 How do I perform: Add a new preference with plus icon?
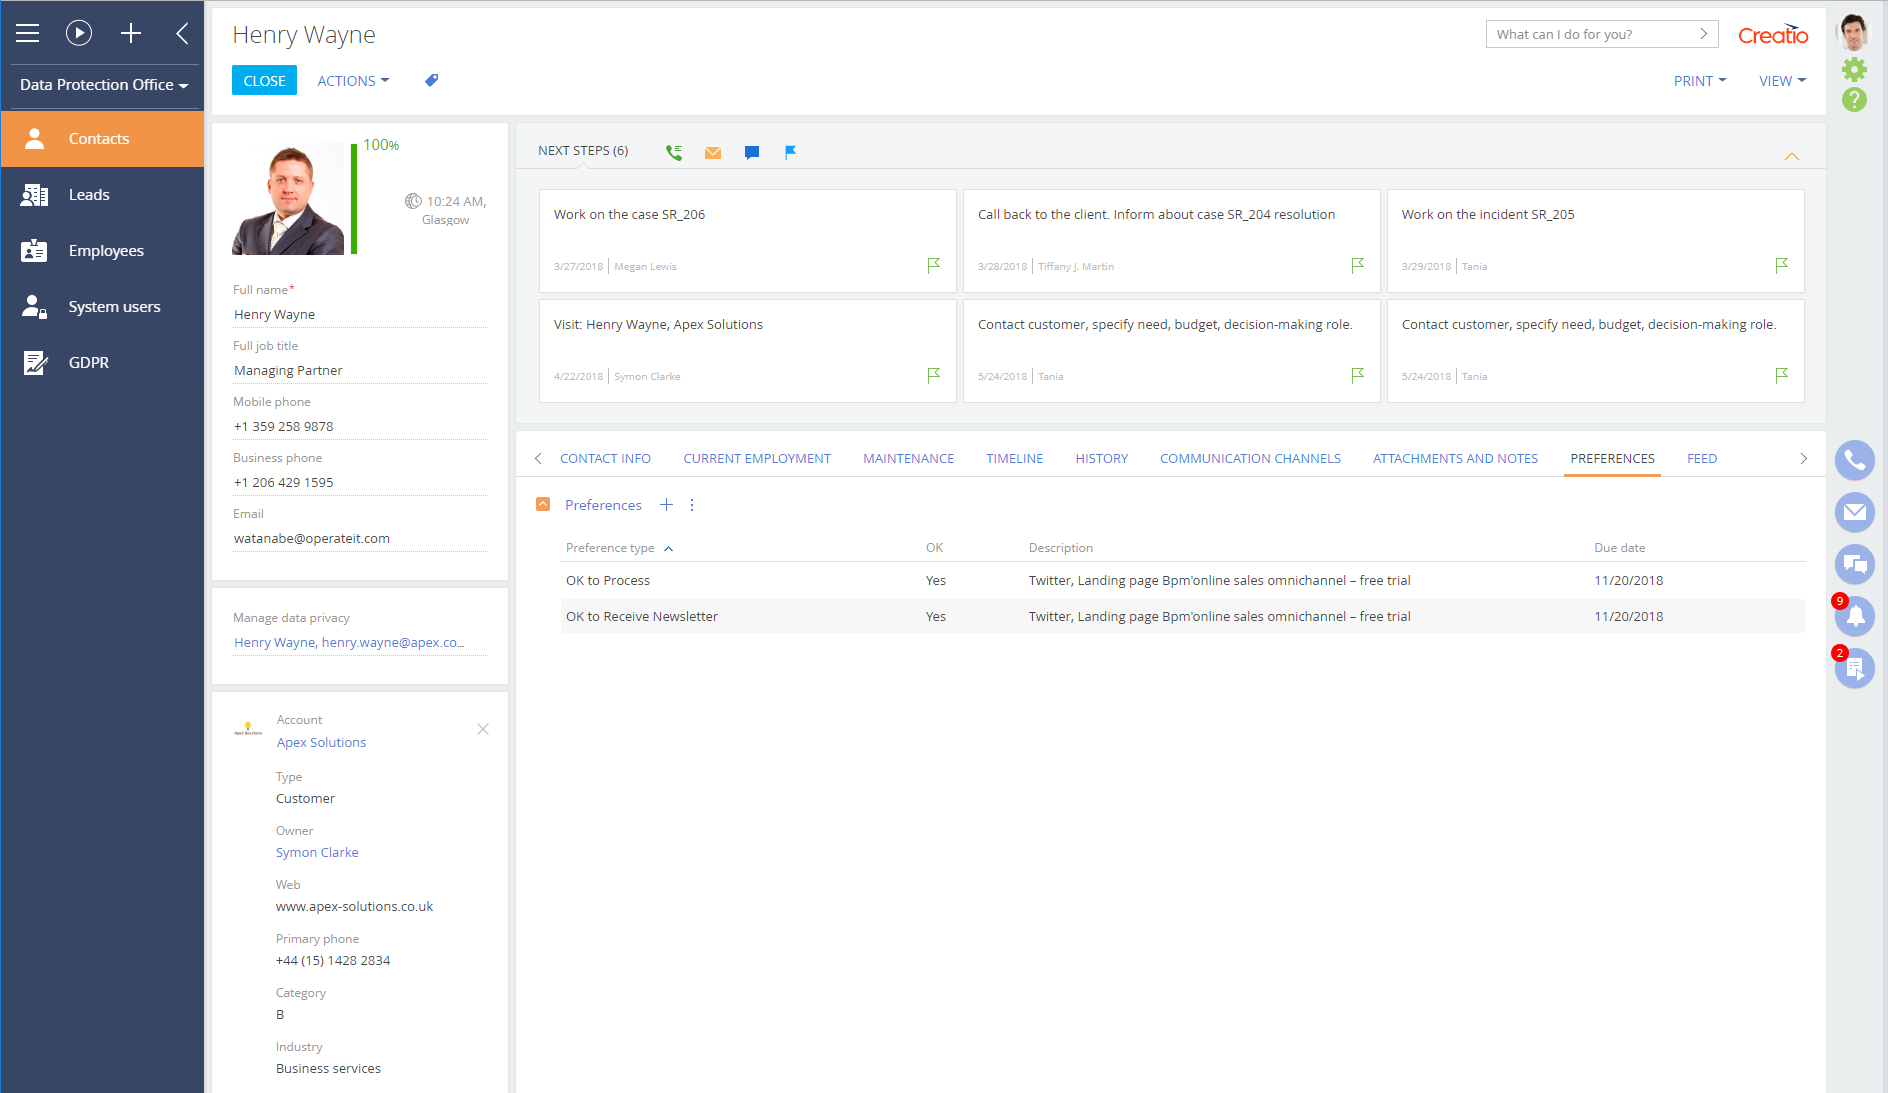(666, 505)
